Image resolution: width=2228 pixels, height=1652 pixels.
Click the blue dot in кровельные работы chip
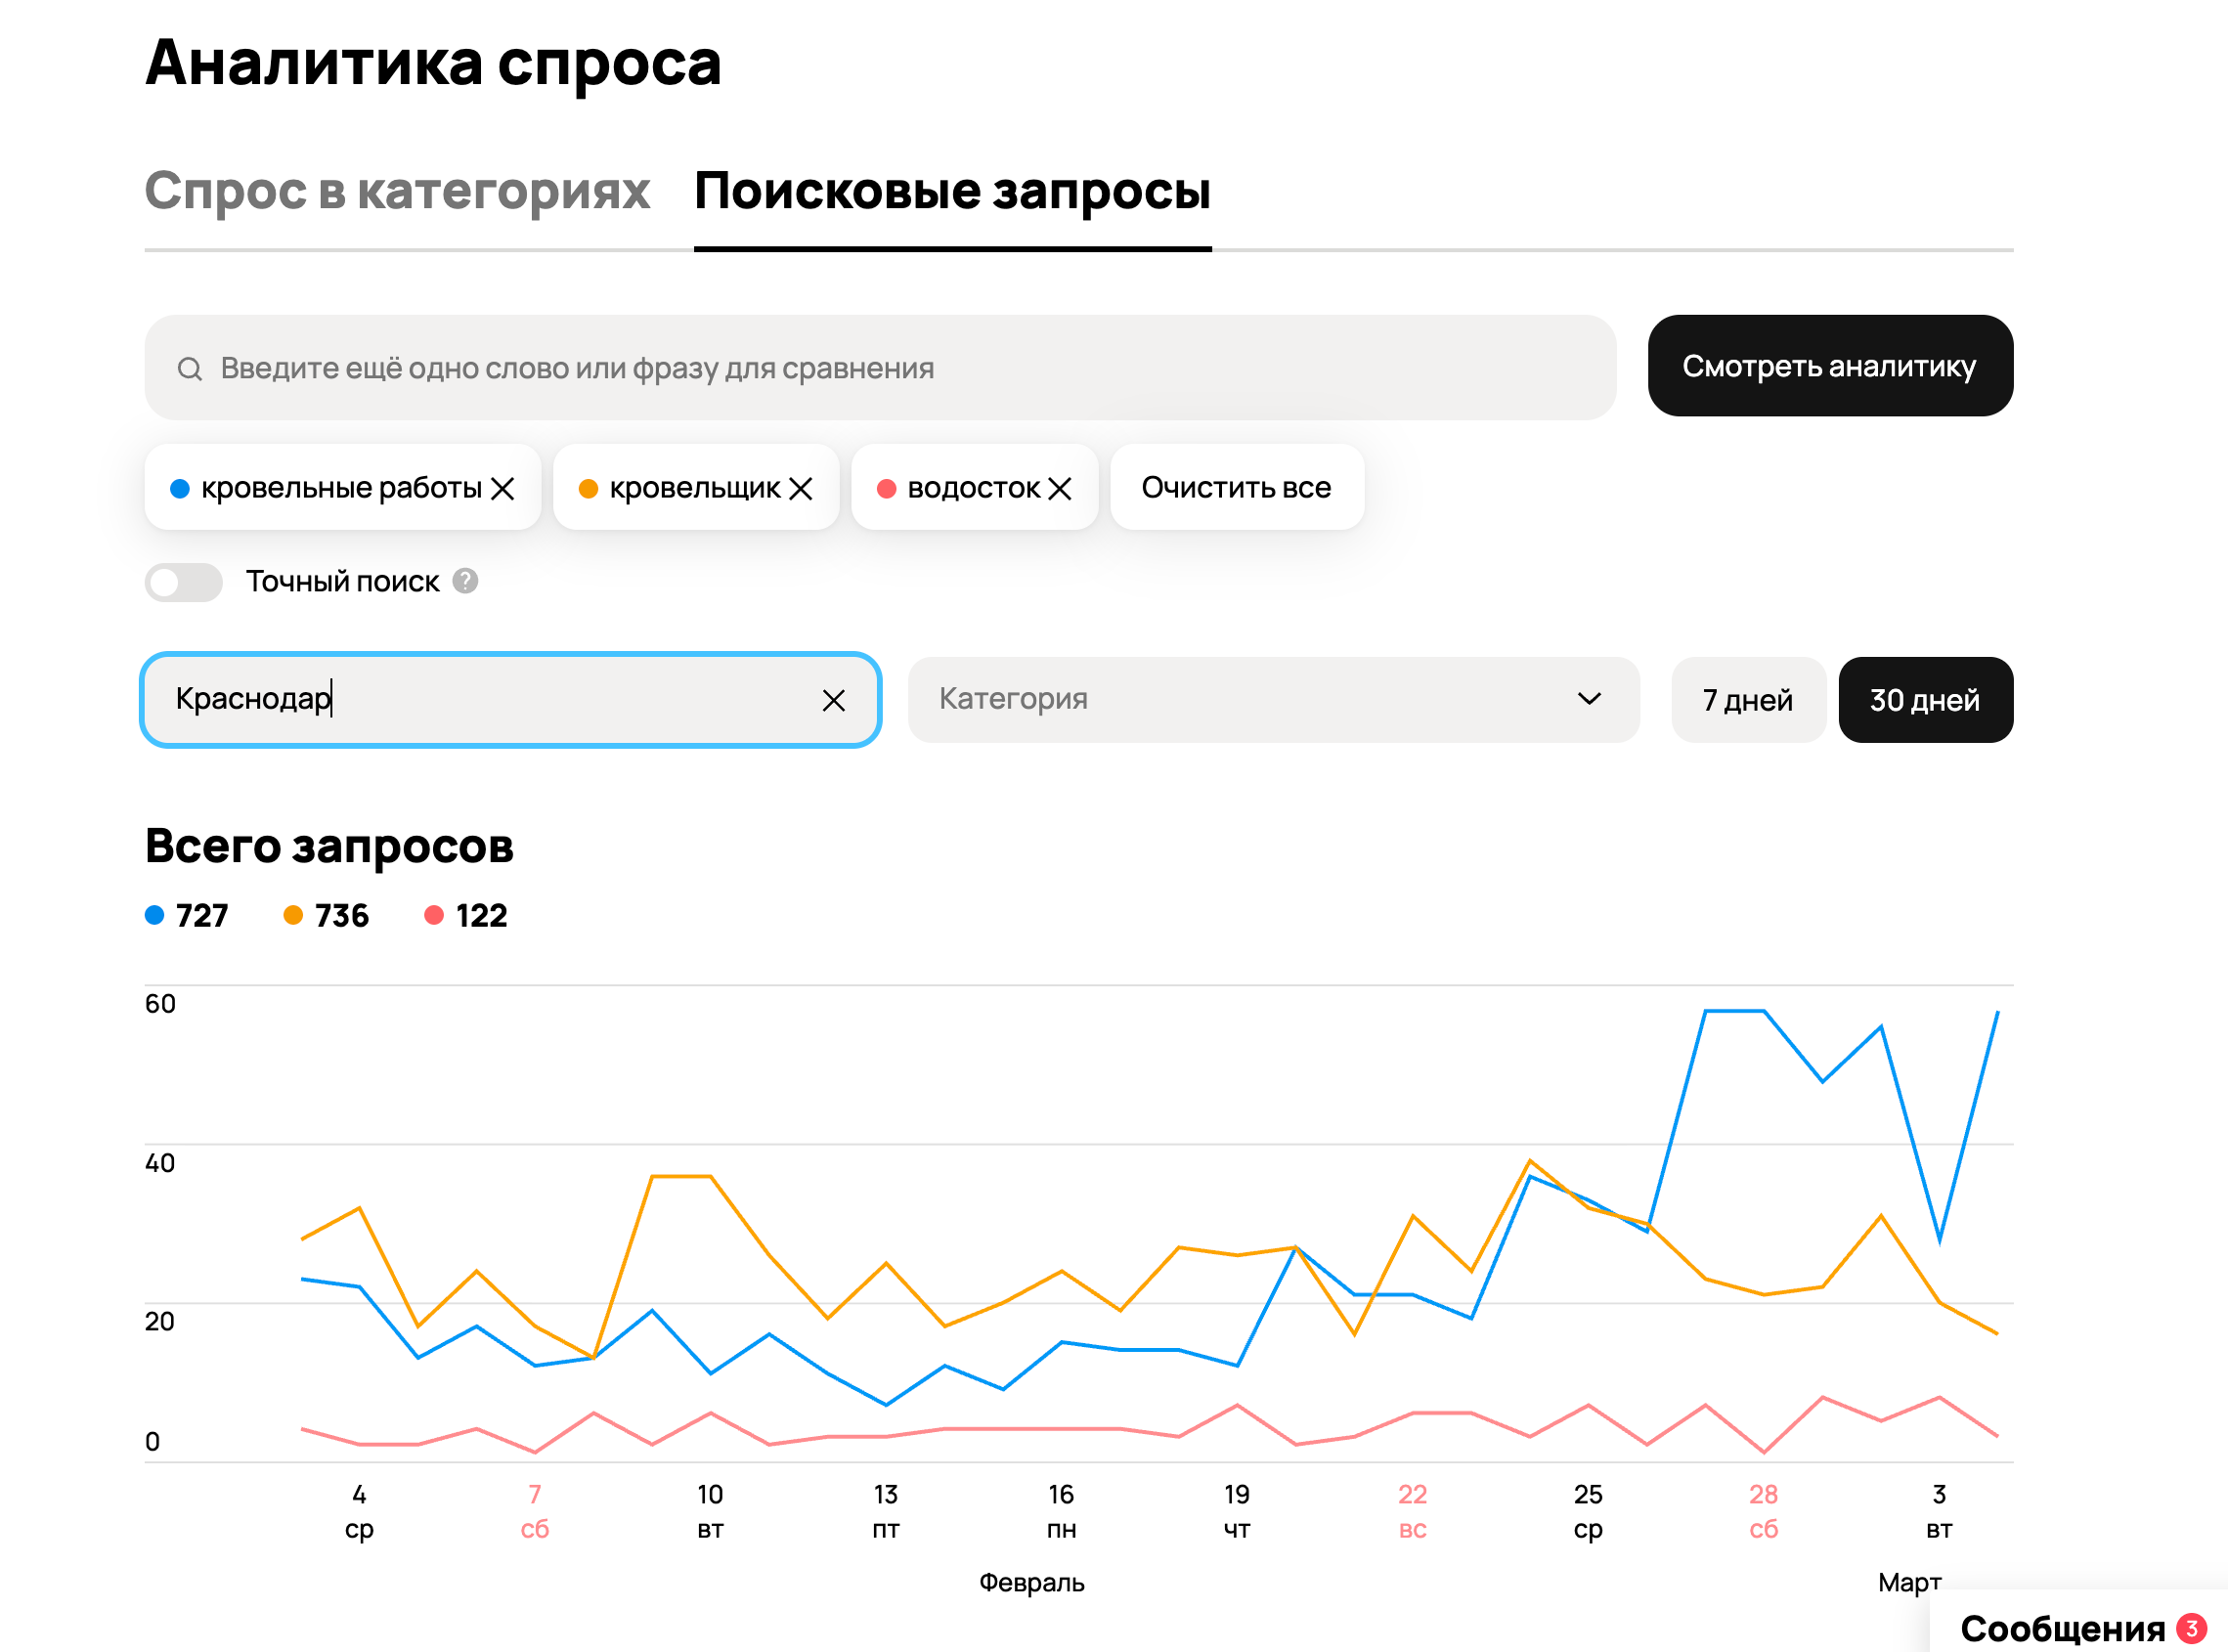pyautogui.click(x=180, y=488)
